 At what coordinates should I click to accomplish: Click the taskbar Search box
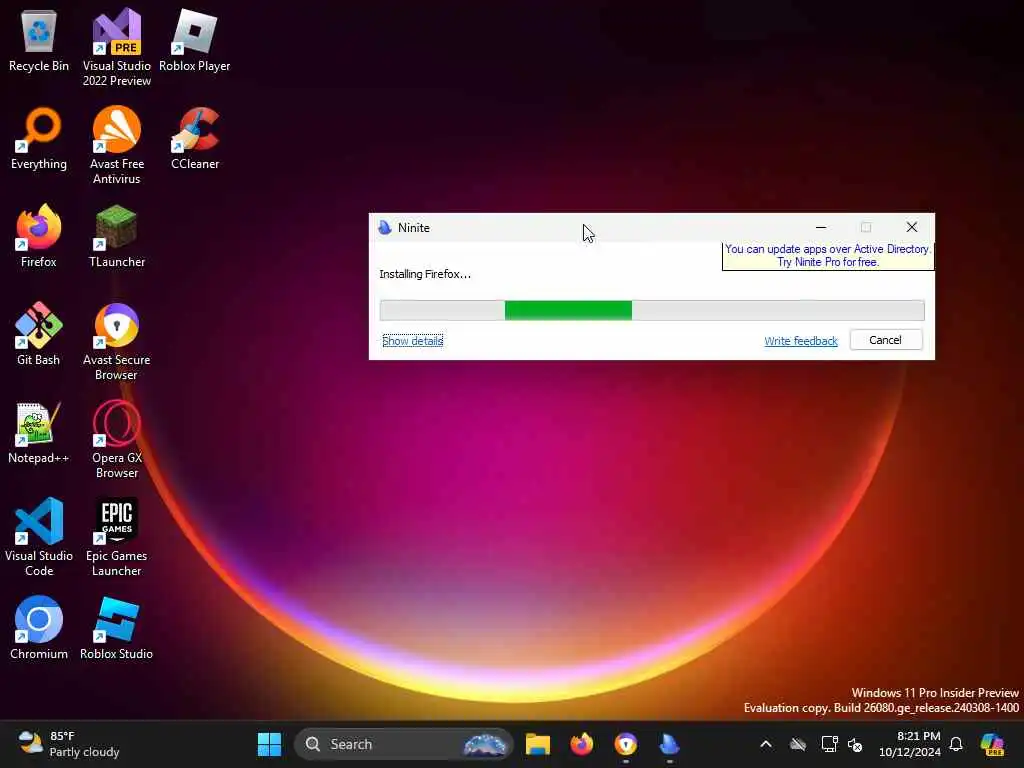click(404, 744)
